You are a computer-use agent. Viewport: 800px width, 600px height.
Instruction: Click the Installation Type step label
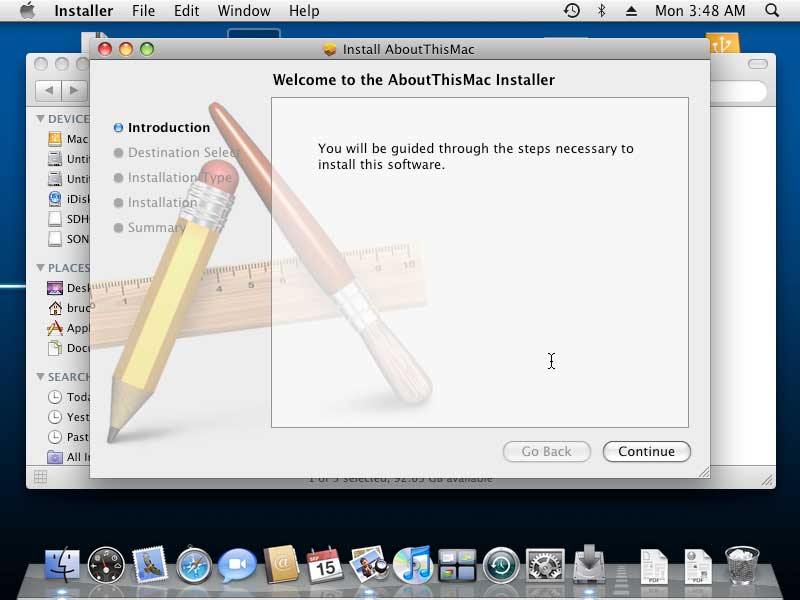click(180, 178)
